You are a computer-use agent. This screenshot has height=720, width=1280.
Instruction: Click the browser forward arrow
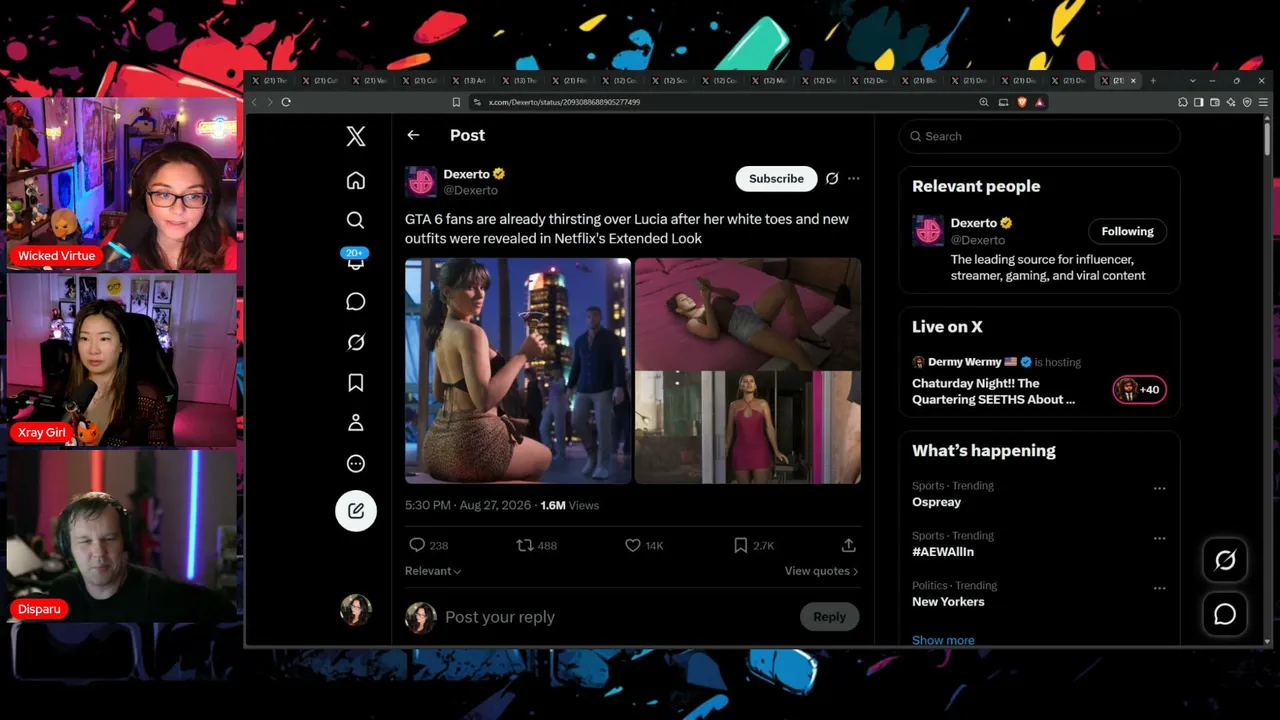269,102
